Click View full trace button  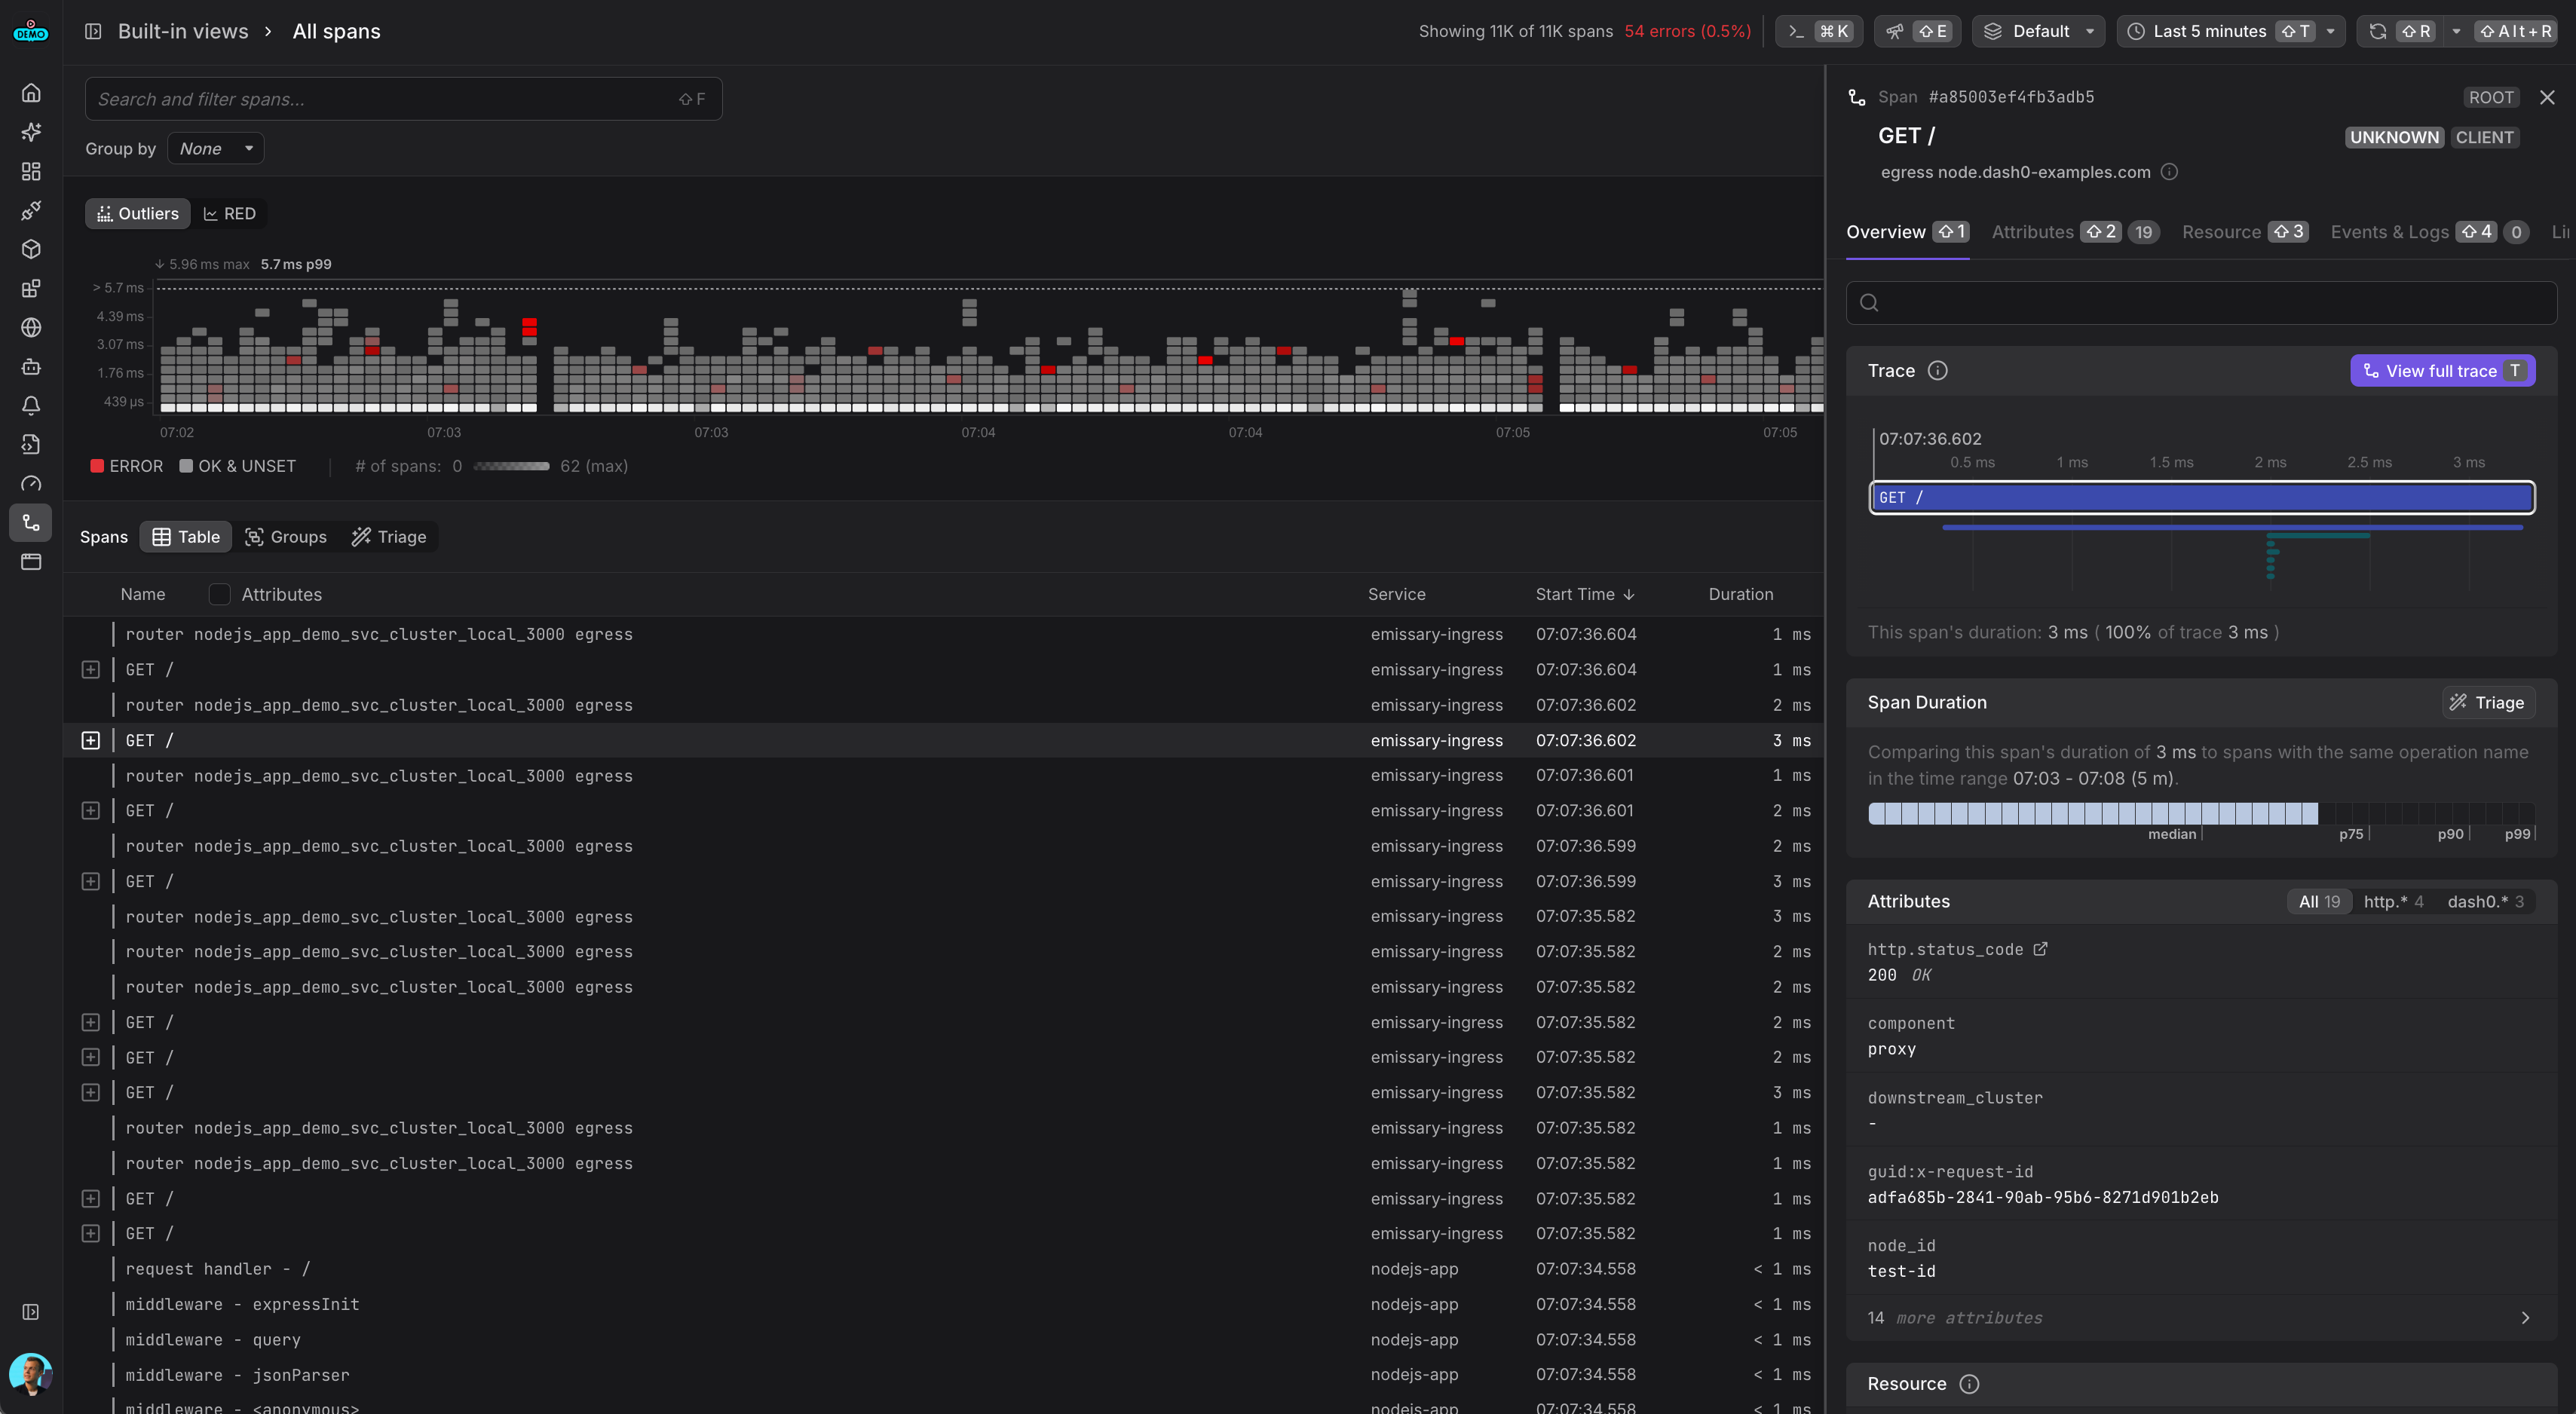pos(2442,371)
